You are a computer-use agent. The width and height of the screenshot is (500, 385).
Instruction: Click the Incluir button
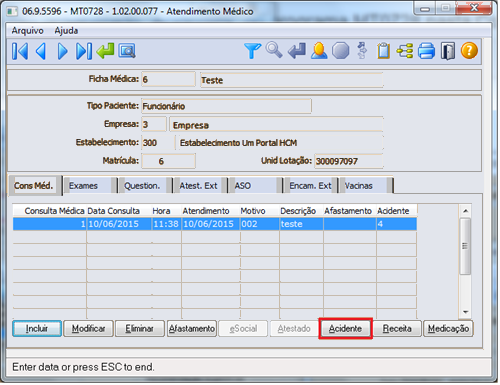coord(37,329)
